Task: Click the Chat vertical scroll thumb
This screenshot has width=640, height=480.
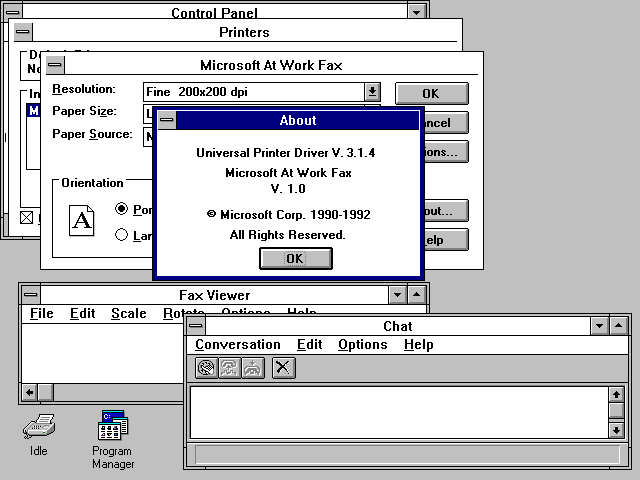Action: pyautogui.click(x=616, y=410)
